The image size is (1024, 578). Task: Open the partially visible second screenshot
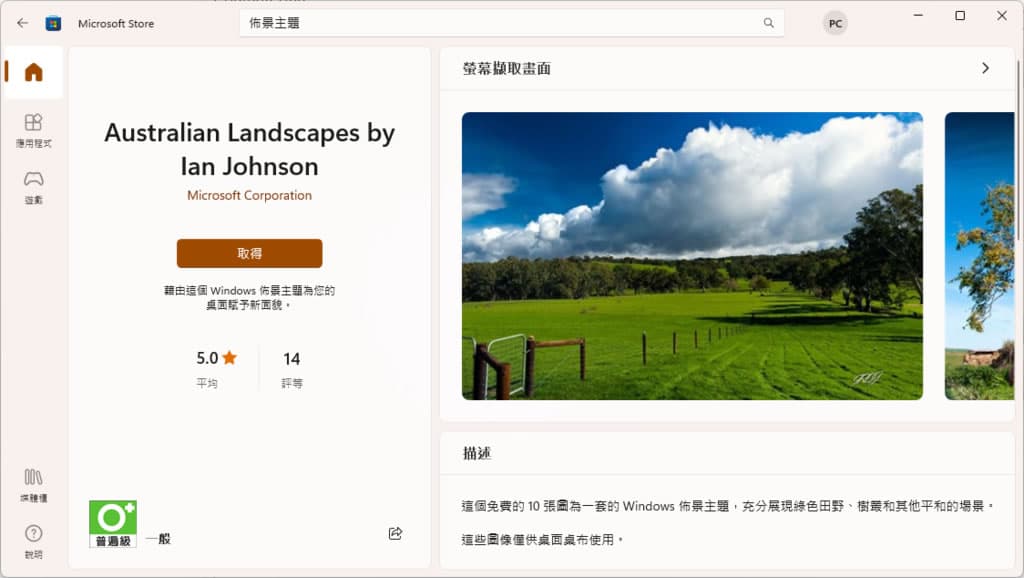(979, 256)
